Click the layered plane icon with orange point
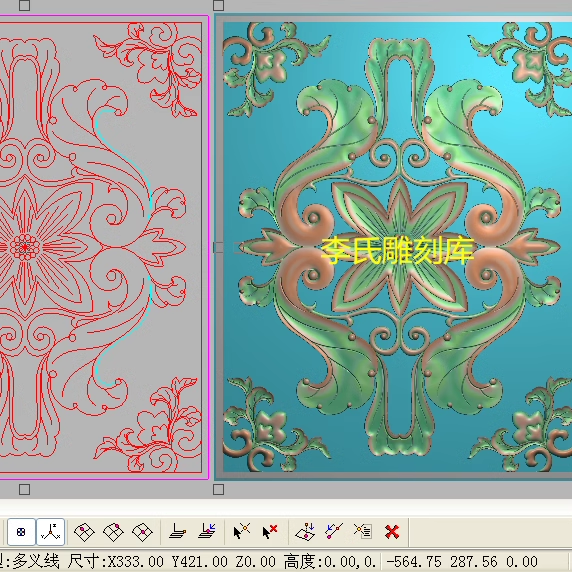 [x=178, y=532]
